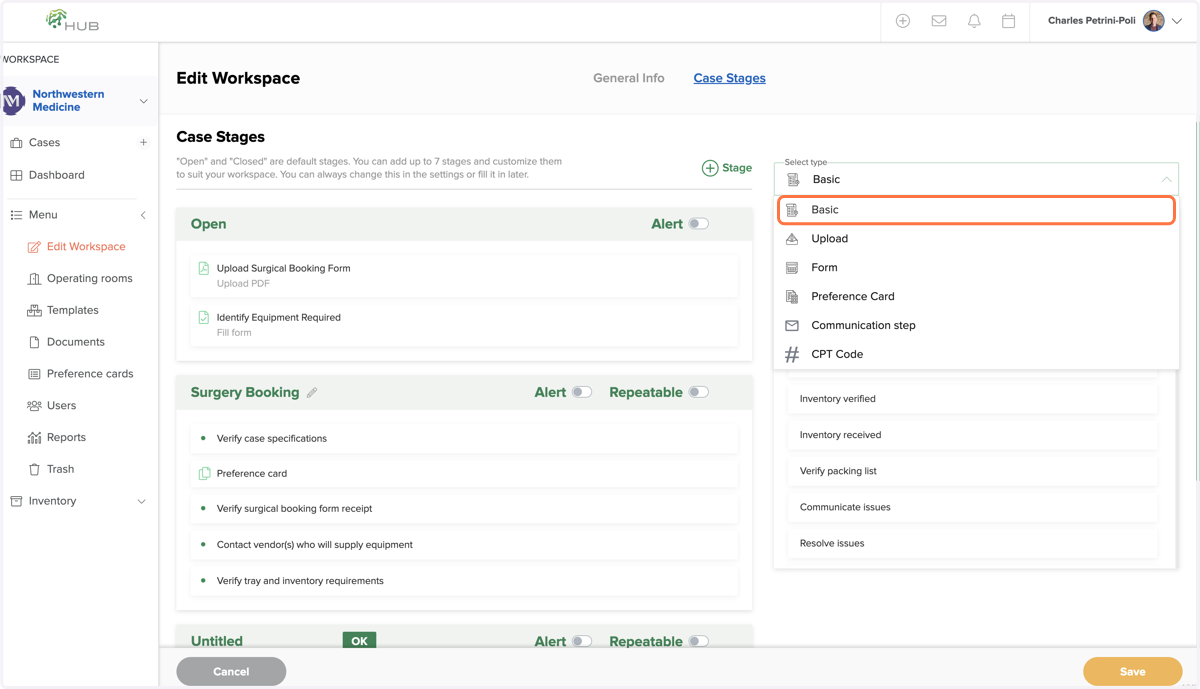Toggle Alert for Untitled stage
Screen dimensions: 1200x689
581,641
